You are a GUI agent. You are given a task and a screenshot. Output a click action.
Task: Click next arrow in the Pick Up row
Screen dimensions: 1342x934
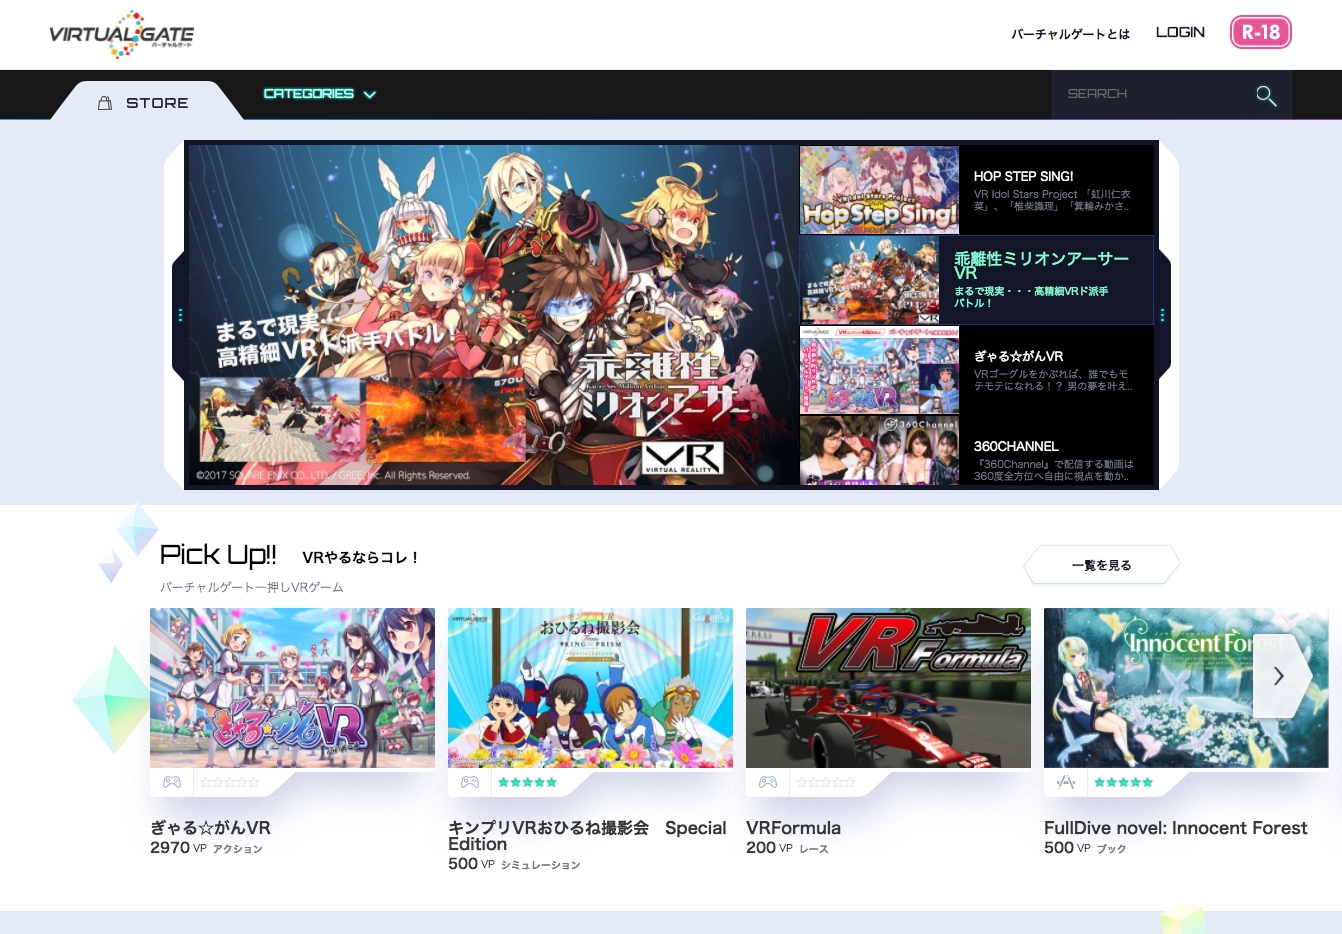(1280, 676)
